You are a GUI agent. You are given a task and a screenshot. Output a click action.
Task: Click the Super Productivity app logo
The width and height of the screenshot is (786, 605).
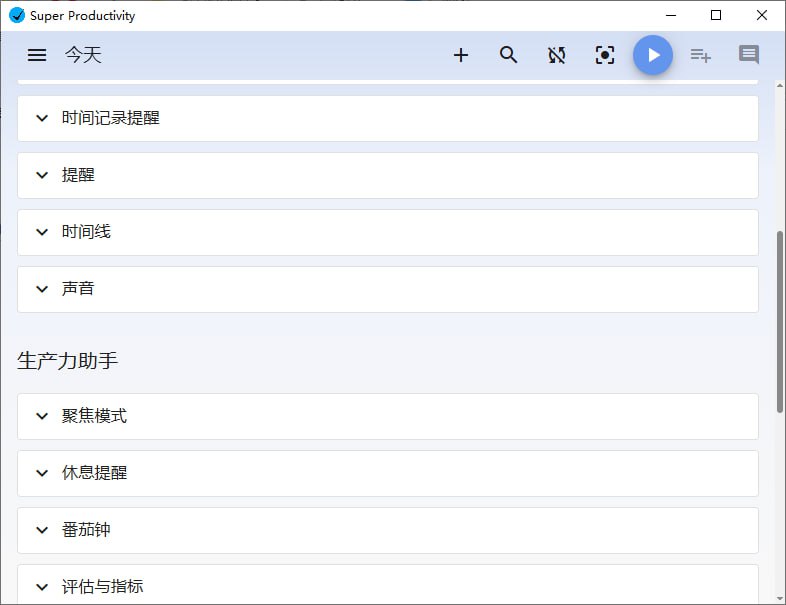(16, 15)
